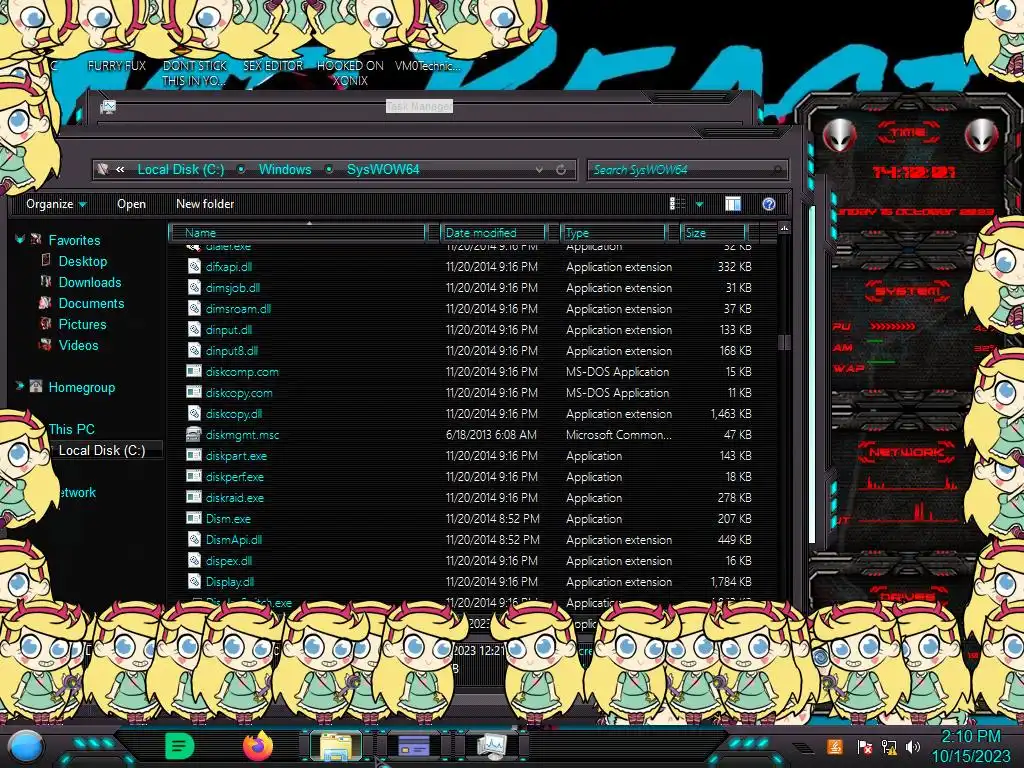Refresh the SysWOW64 folder address bar
1024x768 pixels.
click(x=561, y=170)
